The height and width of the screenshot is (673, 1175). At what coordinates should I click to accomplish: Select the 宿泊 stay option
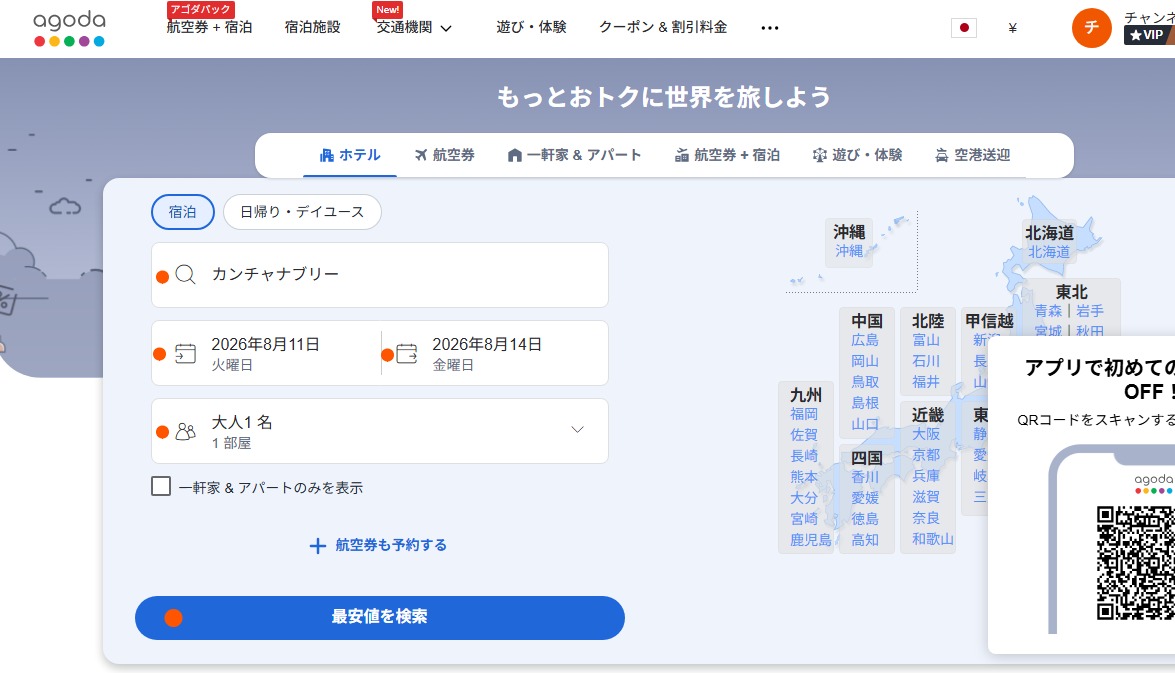[183, 212]
